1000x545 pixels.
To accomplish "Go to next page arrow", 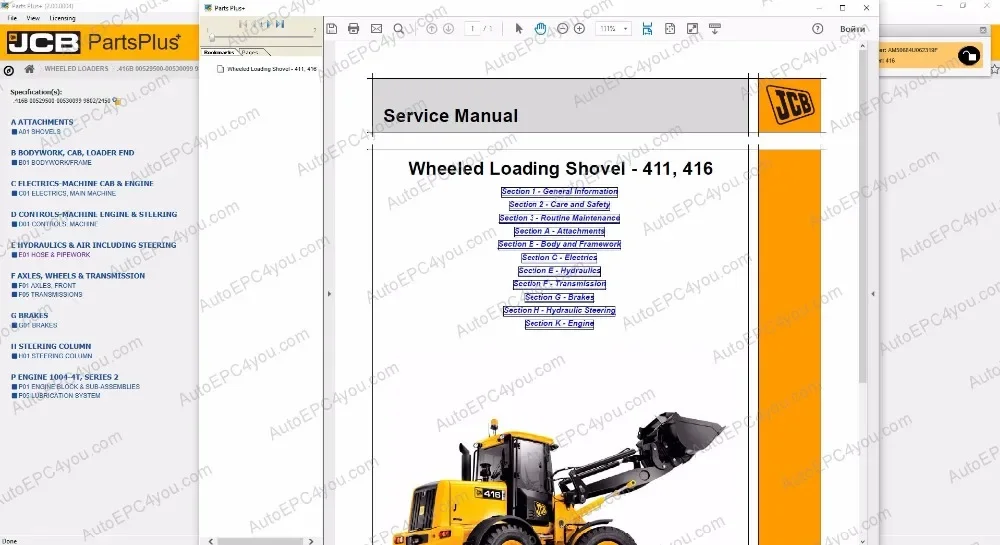I will click(448, 29).
